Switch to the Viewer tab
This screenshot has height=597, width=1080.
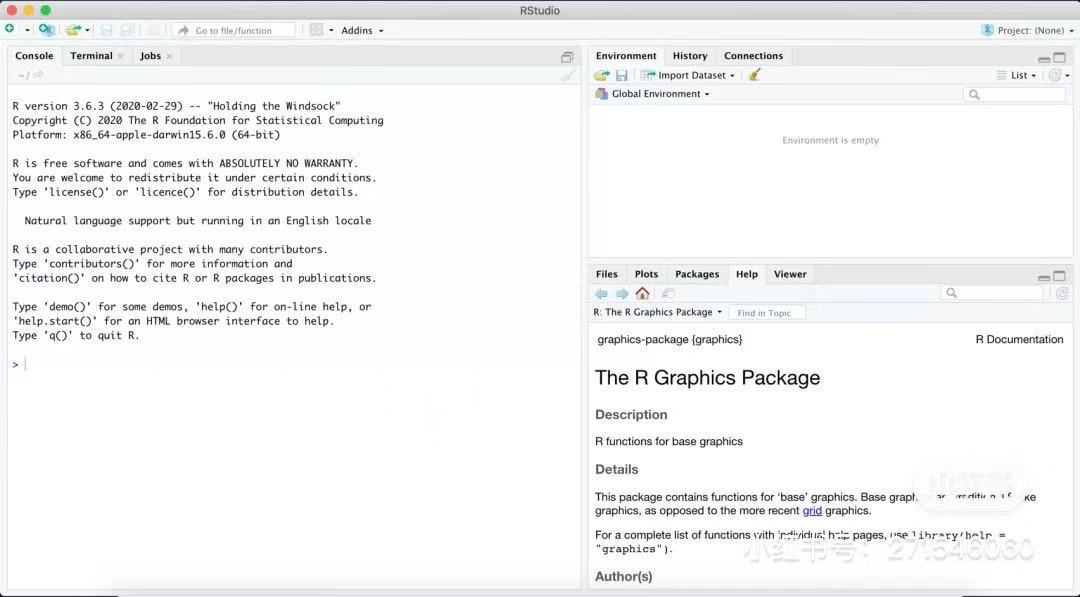click(790, 274)
